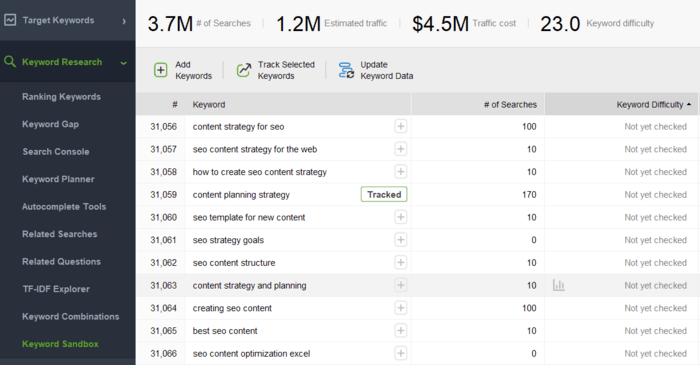Select keyword 'how to create seo content strategy'
Image resolution: width=700 pixels, height=365 pixels.
[x=259, y=172]
